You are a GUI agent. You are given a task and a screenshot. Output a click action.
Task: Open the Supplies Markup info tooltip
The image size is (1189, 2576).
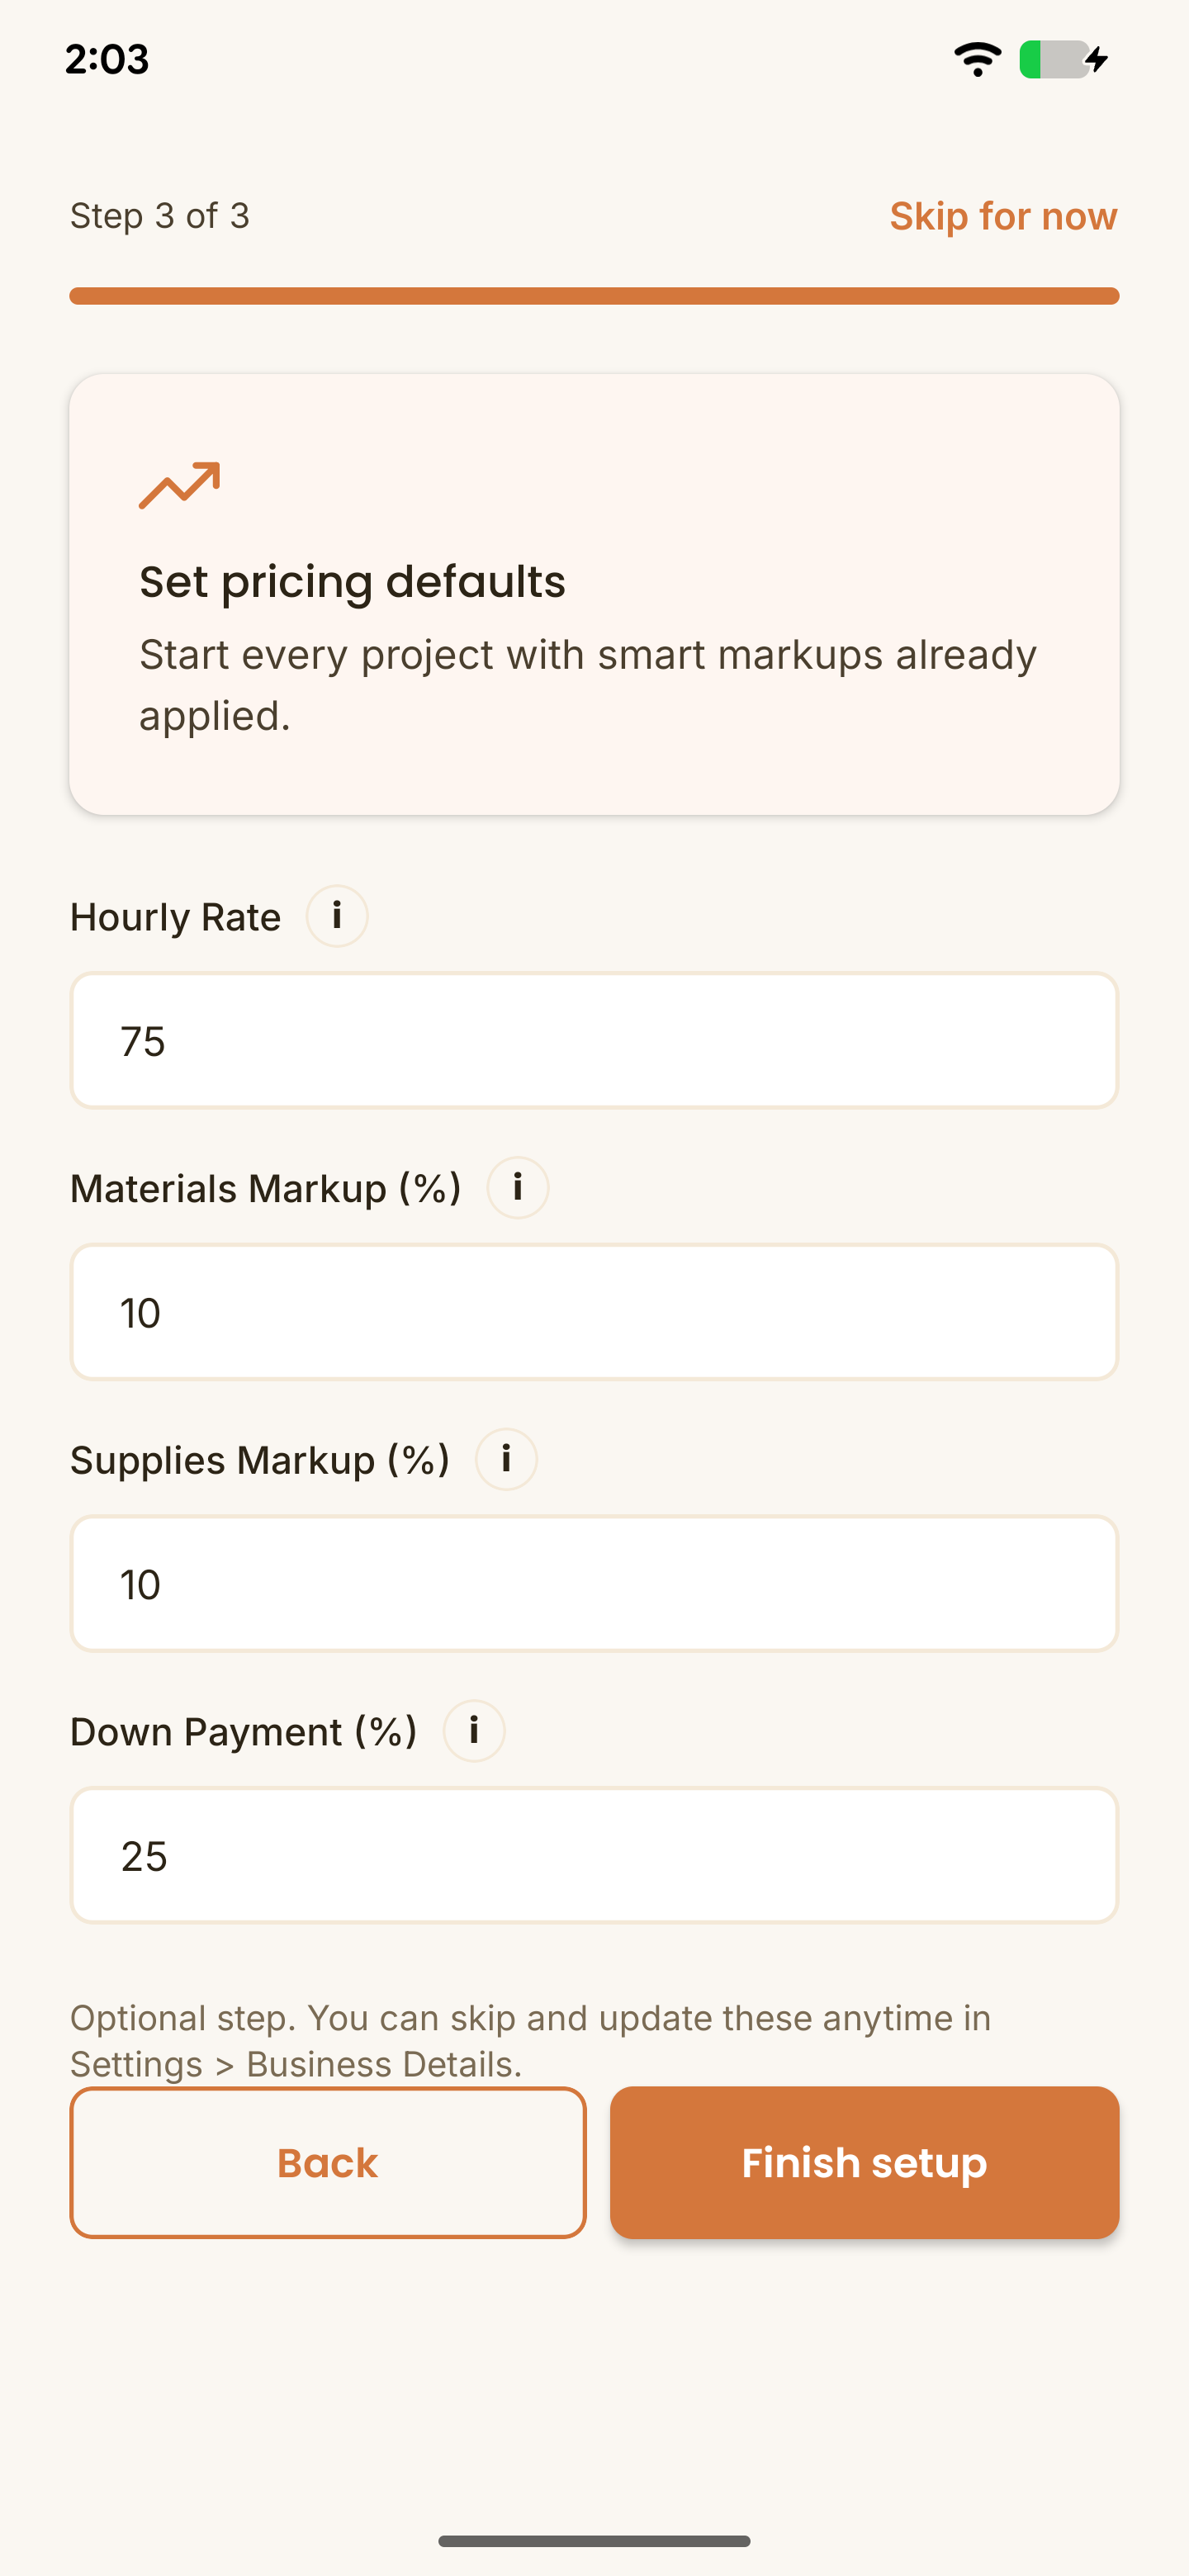point(505,1459)
